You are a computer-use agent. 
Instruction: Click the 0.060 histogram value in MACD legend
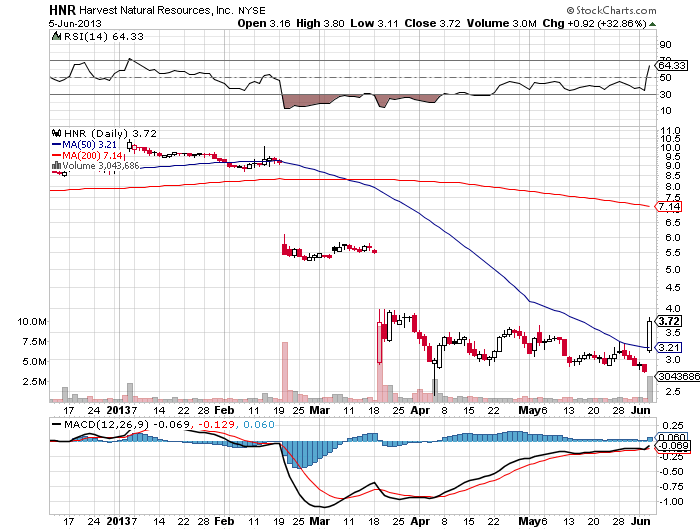pyautogui.click(x=259, y=424)
